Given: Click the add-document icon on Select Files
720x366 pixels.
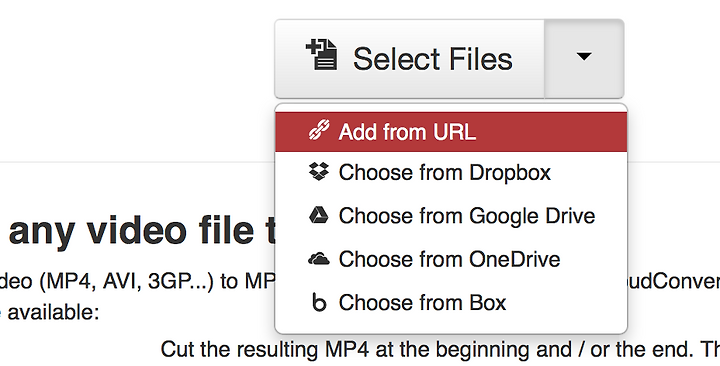Looking at the screenshot, I should coord(321,55).
